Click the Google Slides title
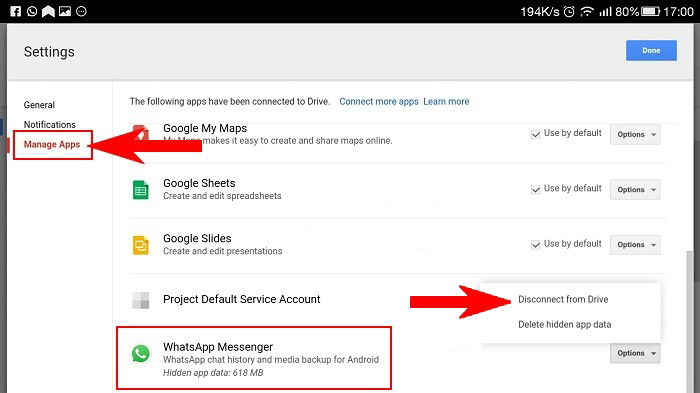This screenshot has width=700, height=393. pyautogui.click(x=197, y=238)
